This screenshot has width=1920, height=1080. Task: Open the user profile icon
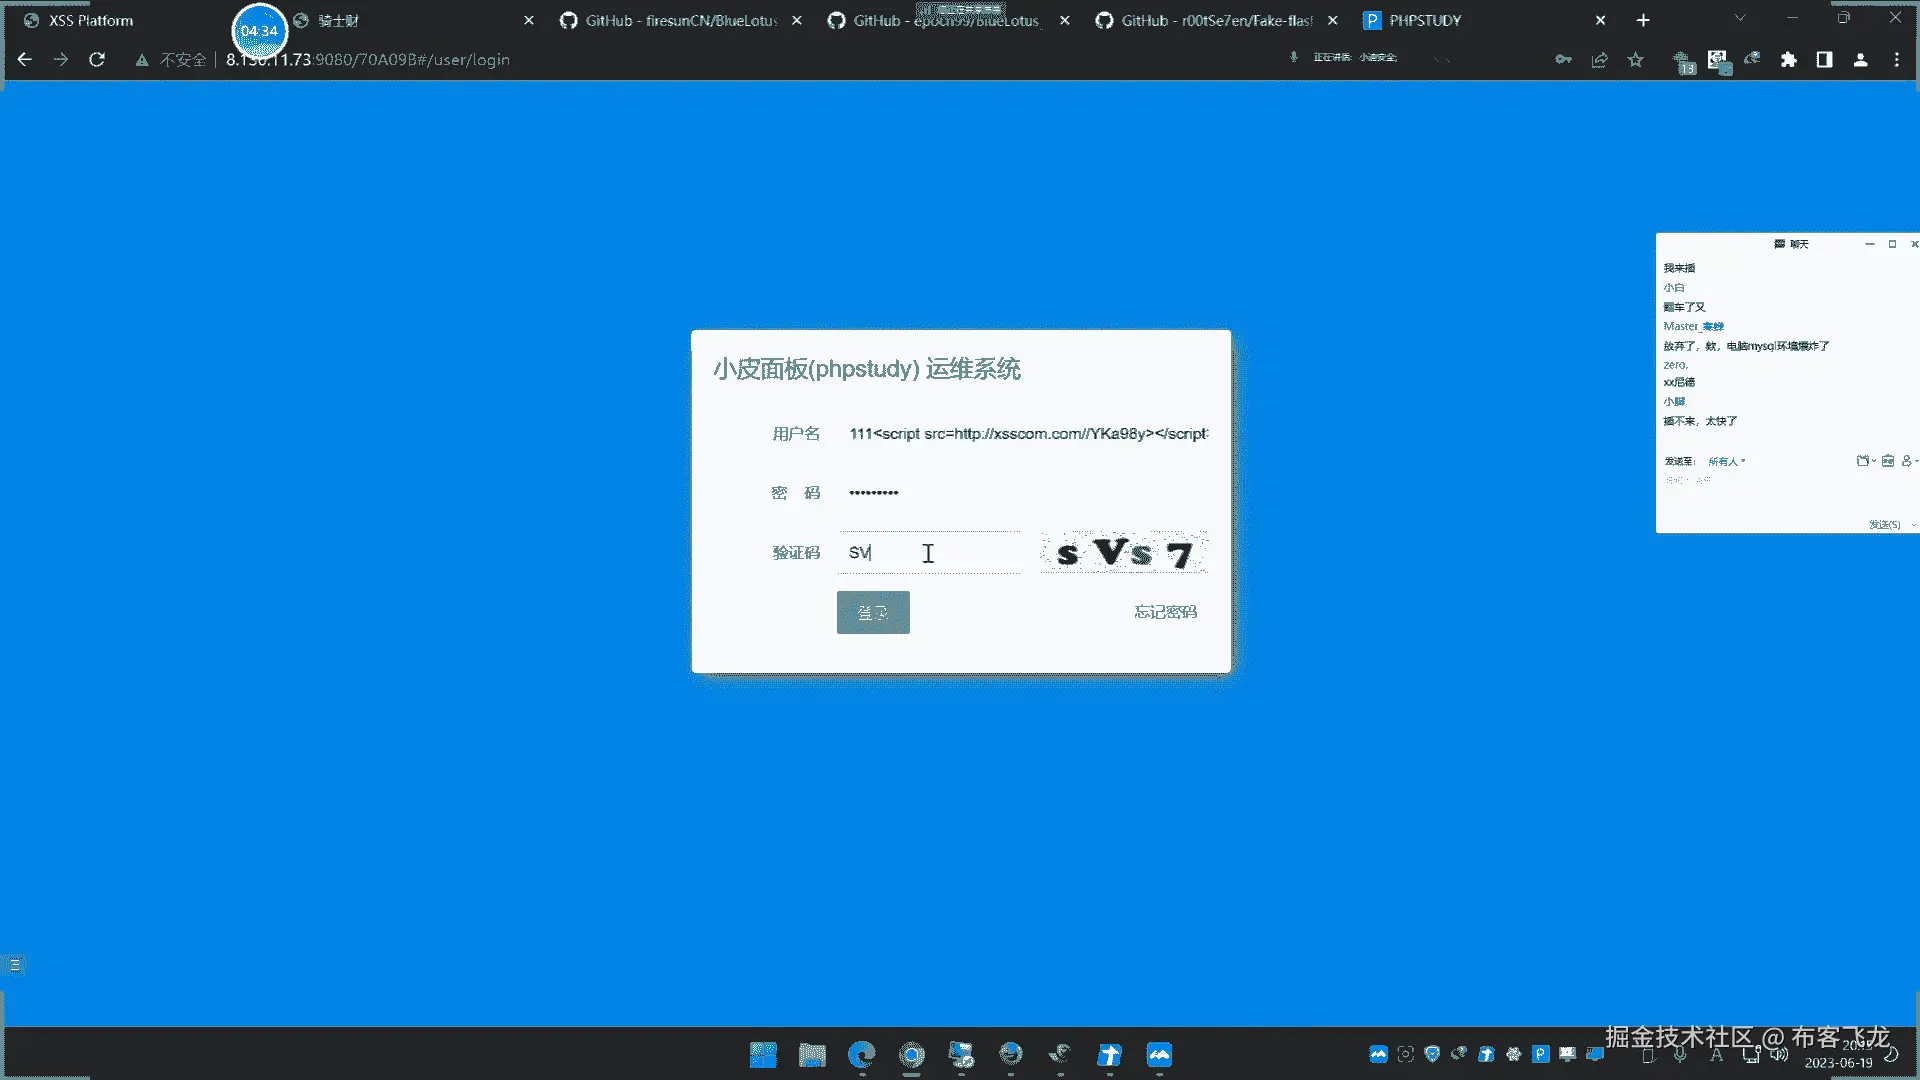point(1860,60)
